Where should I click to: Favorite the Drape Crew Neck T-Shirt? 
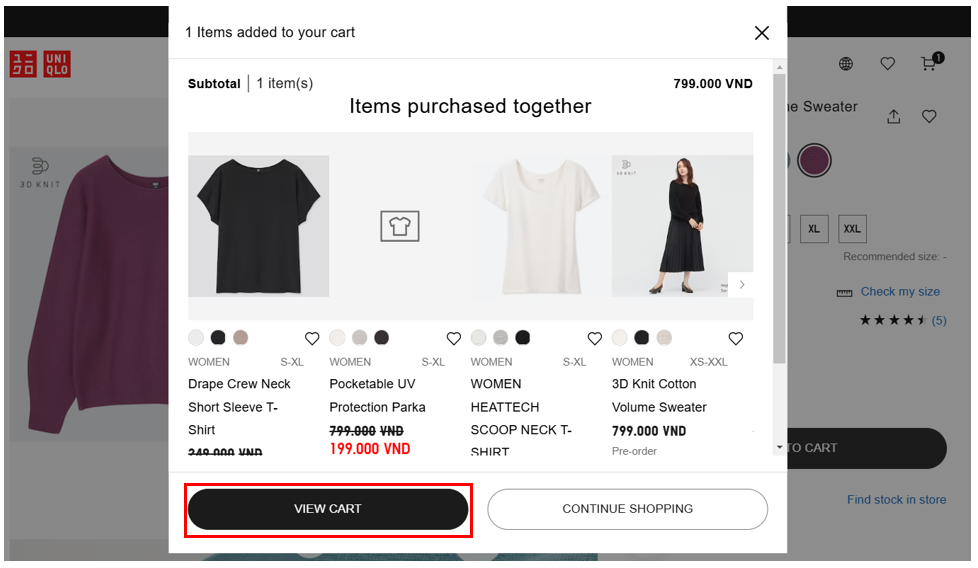coord(312,338)
